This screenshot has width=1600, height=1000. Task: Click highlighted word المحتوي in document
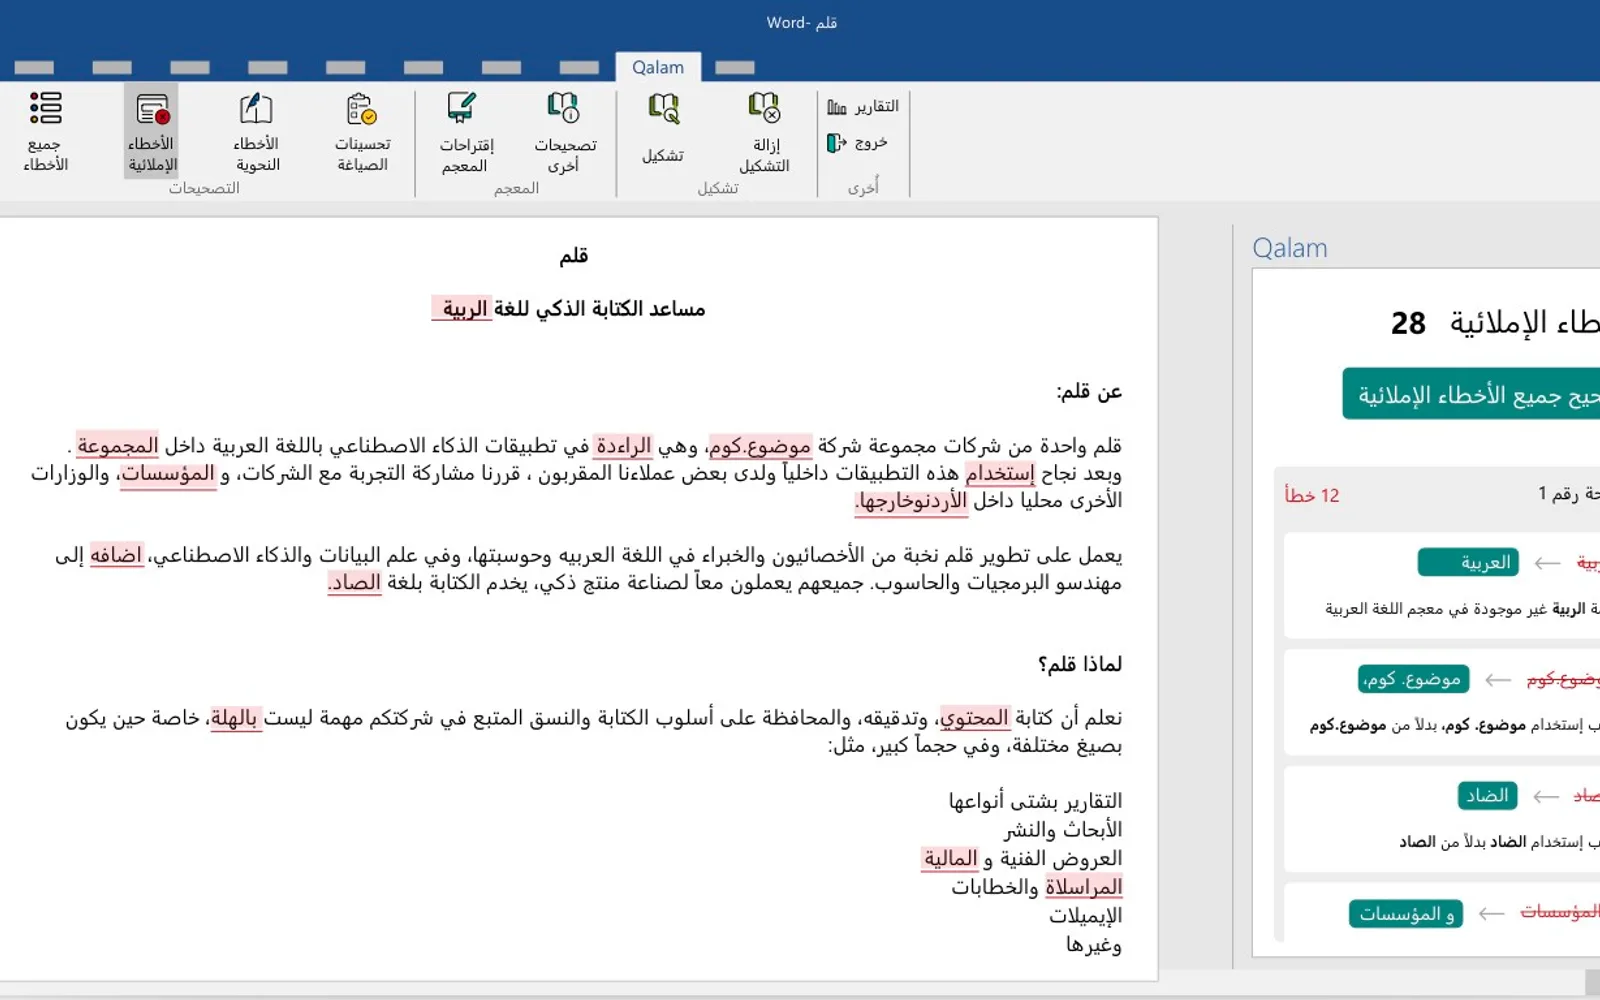coord(973,718)
